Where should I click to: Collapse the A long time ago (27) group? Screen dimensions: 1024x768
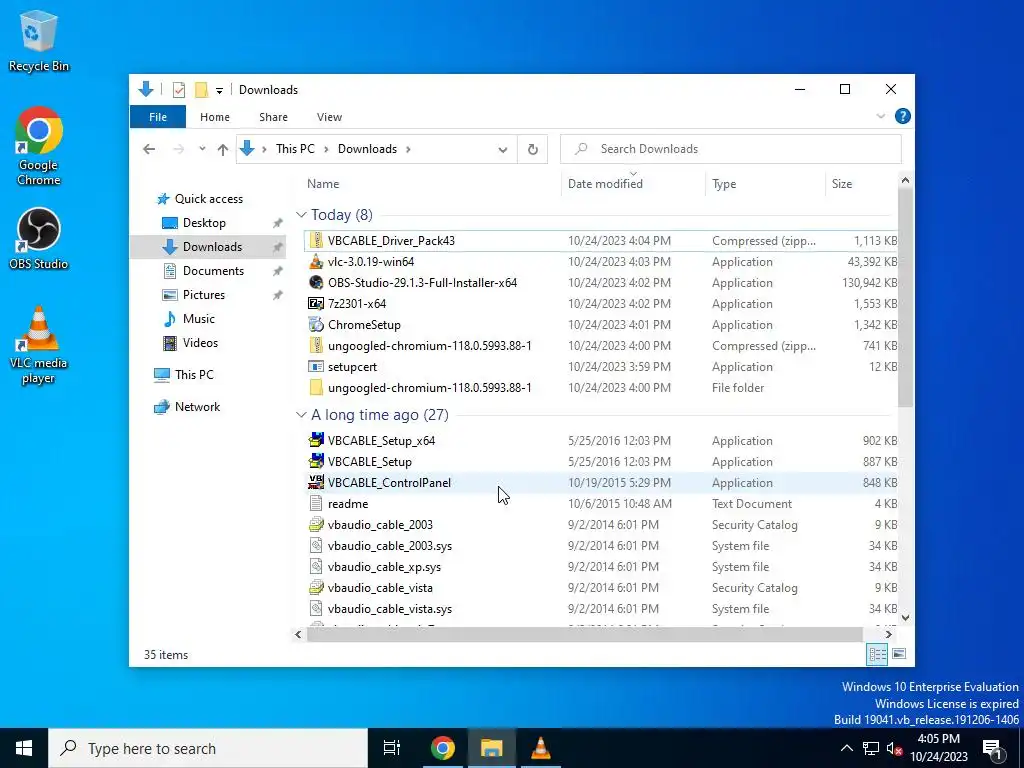(301, 415)
